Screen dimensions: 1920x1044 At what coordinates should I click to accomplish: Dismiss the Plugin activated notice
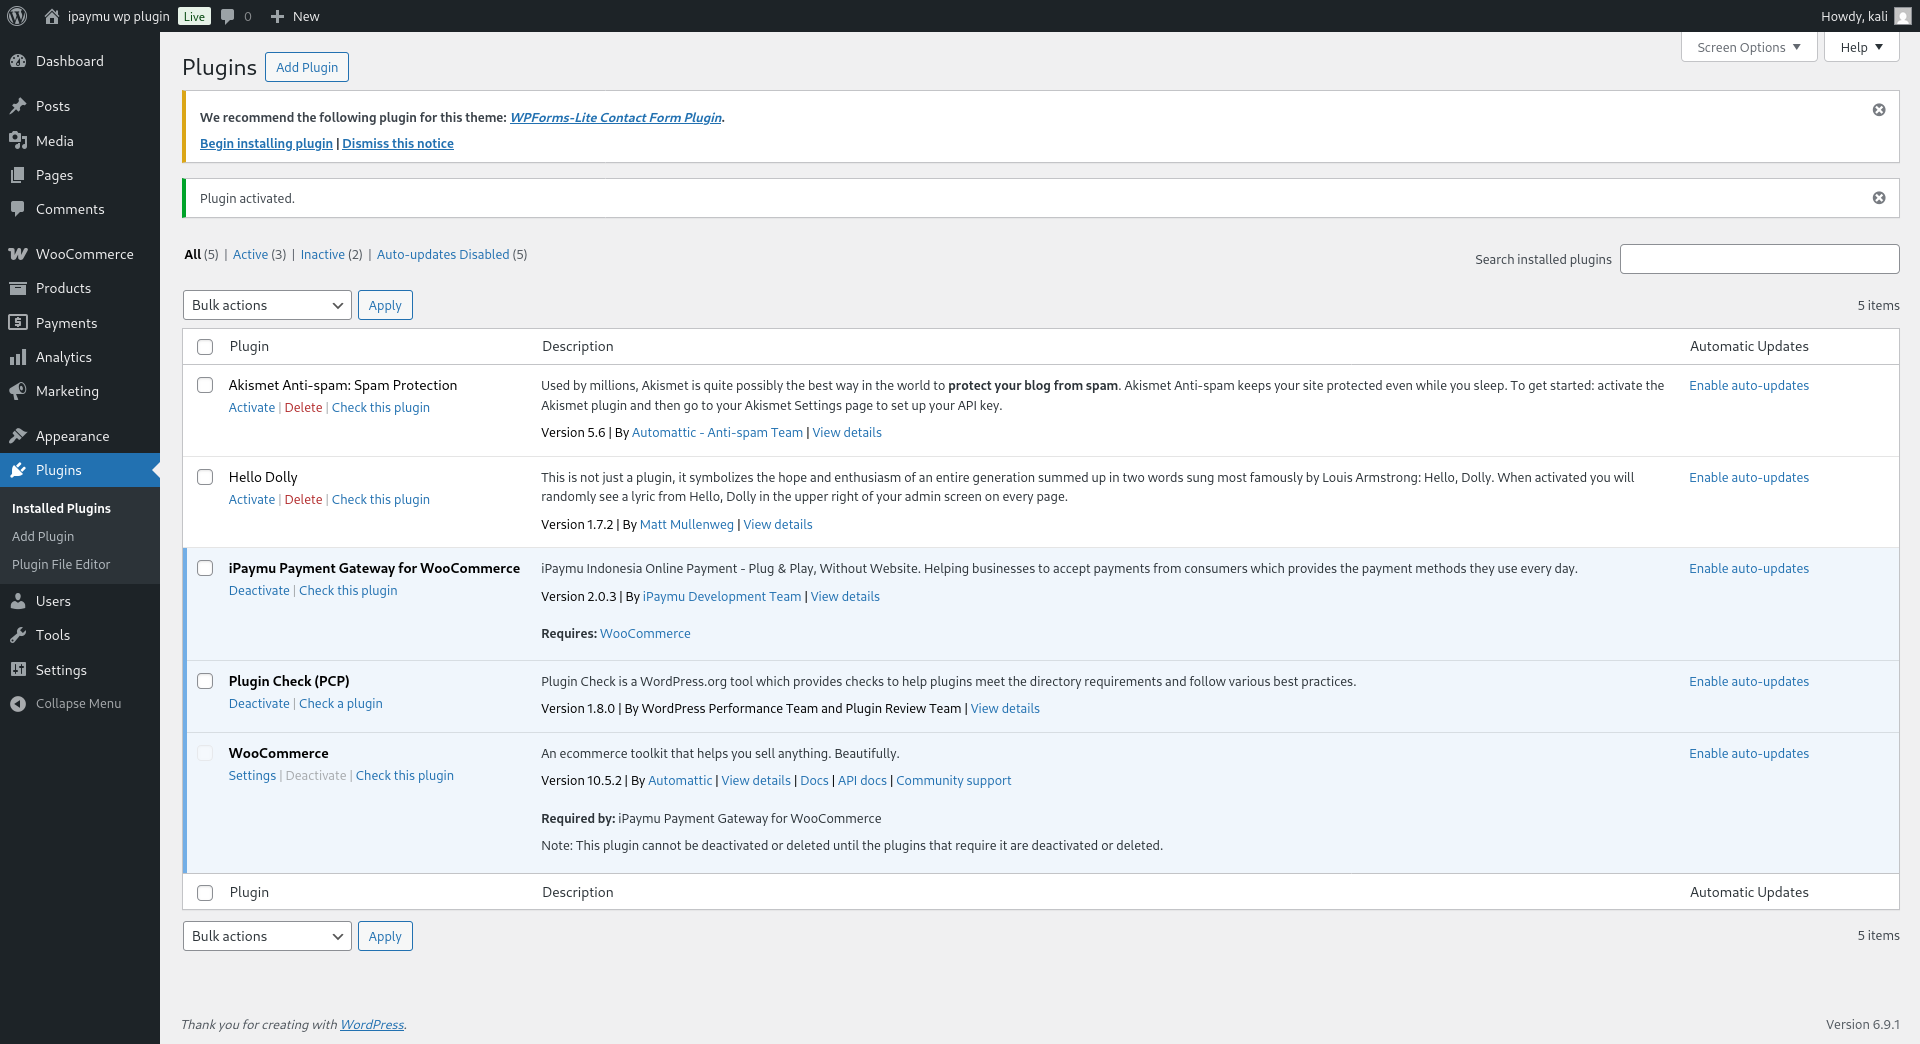[x=1879, y=198]
